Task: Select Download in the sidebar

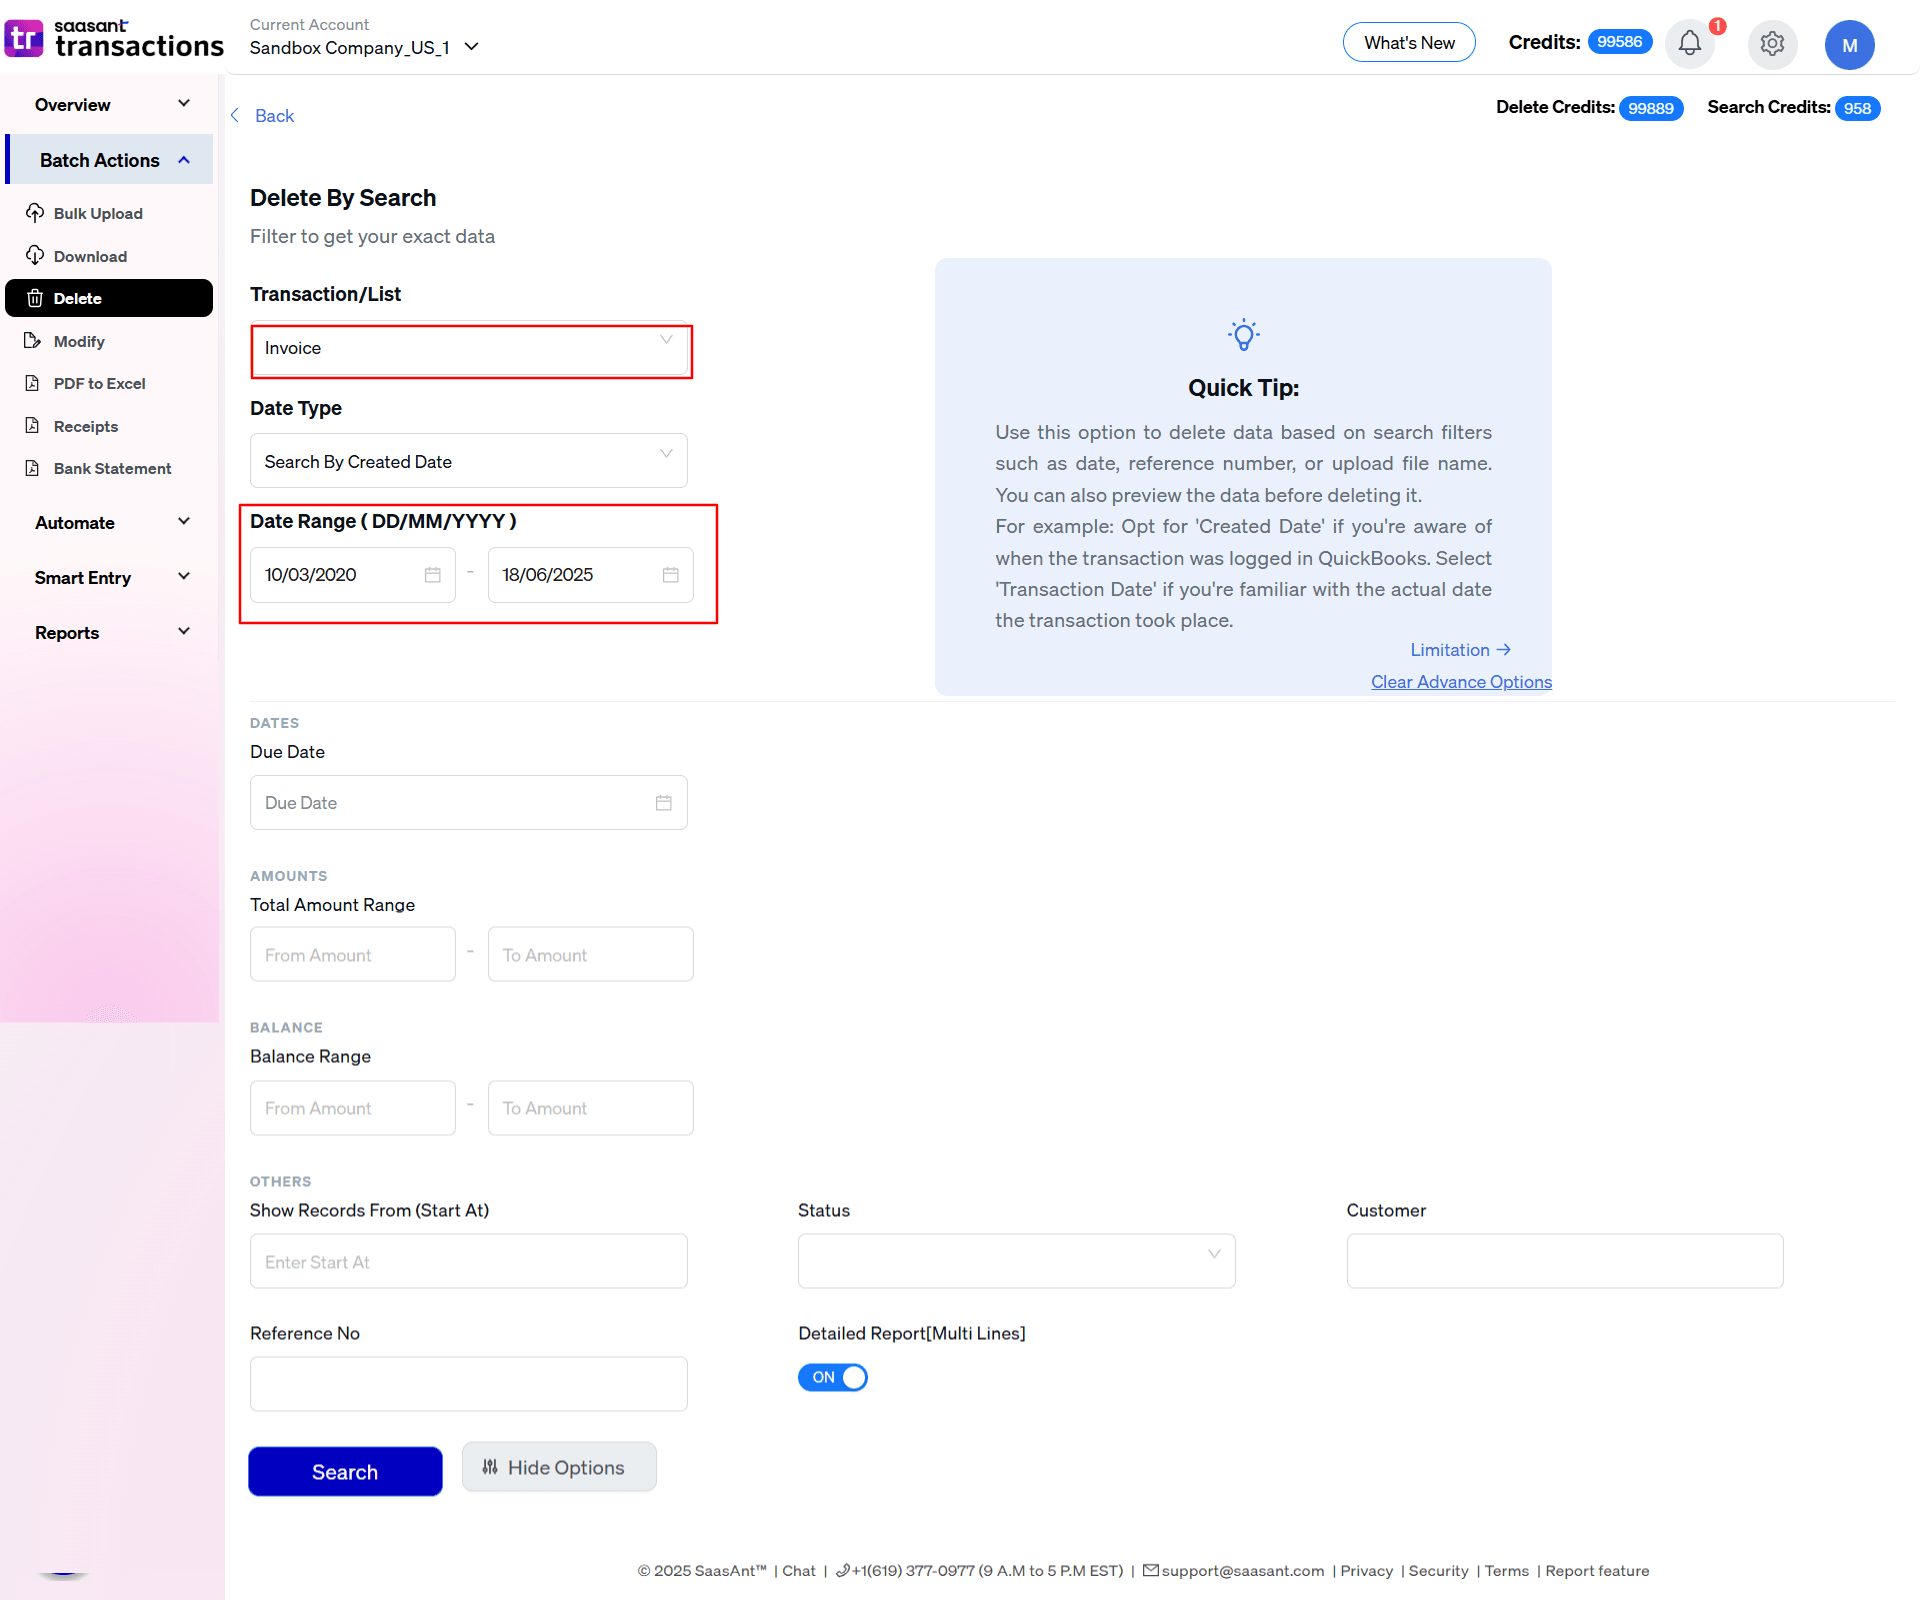Action: click(90, 256)
